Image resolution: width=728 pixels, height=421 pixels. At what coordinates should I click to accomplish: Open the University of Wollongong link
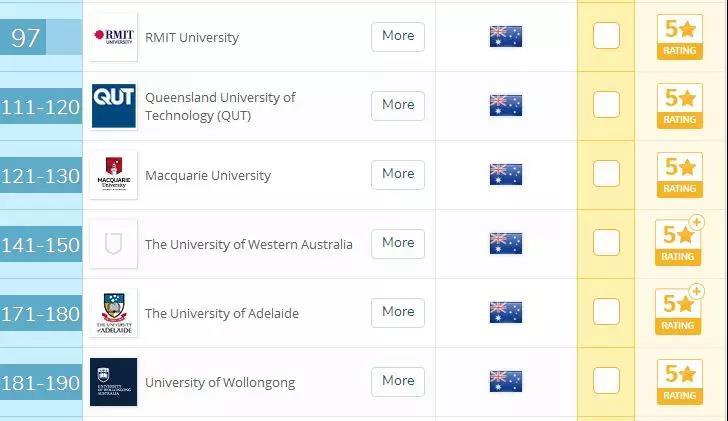point(219,382)
